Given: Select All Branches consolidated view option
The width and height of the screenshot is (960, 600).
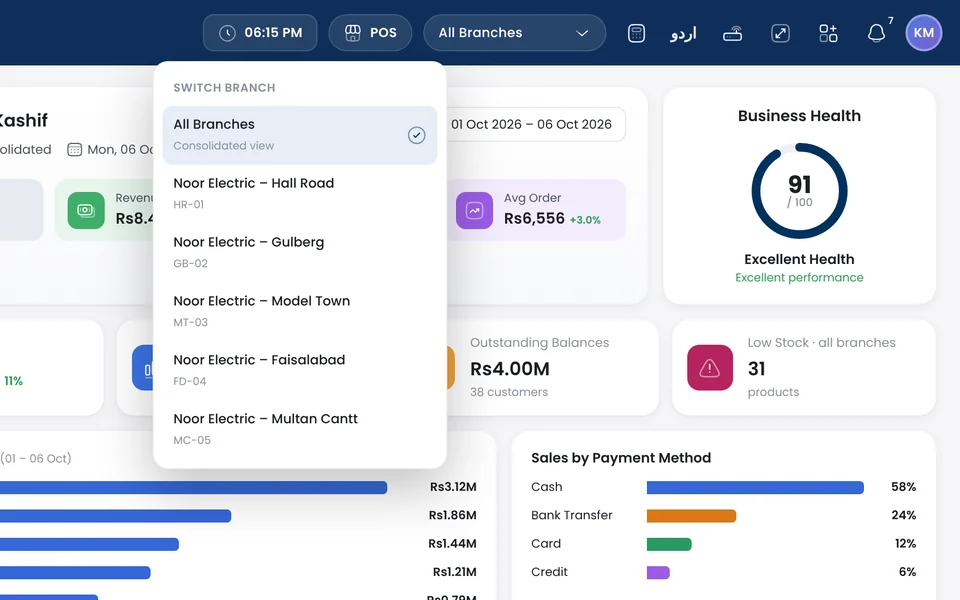Looking at the screenshot, I should 300,135.
